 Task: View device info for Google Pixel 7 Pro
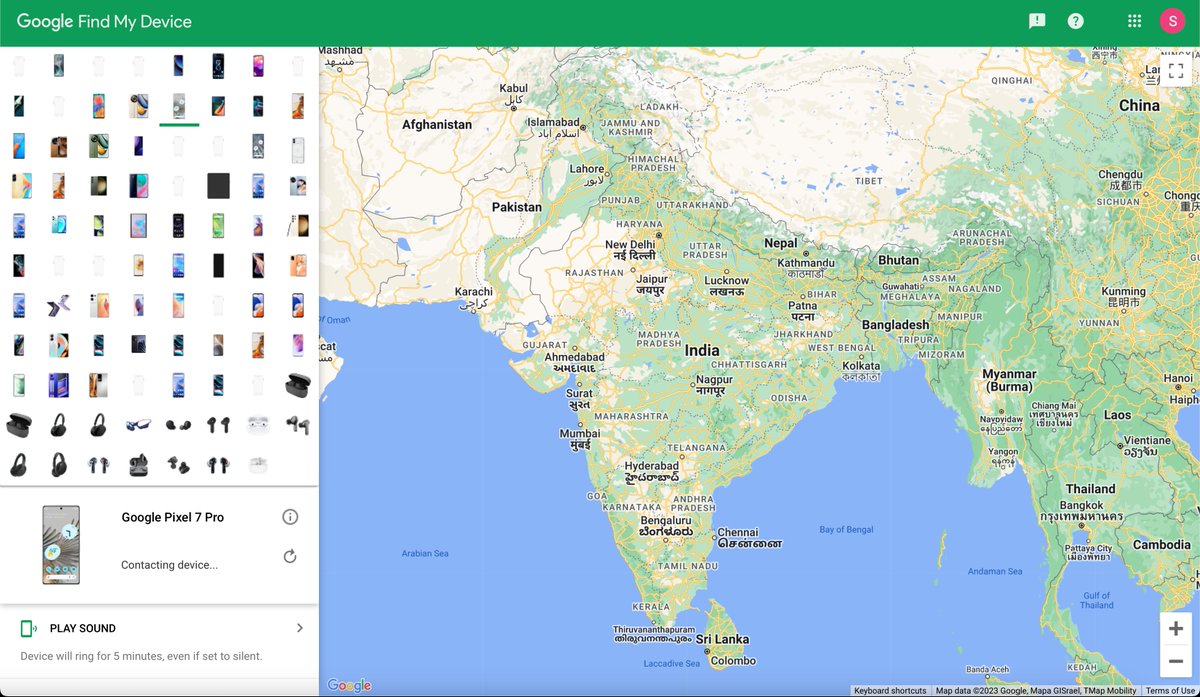pyautogui.click(x=290, y=517)
